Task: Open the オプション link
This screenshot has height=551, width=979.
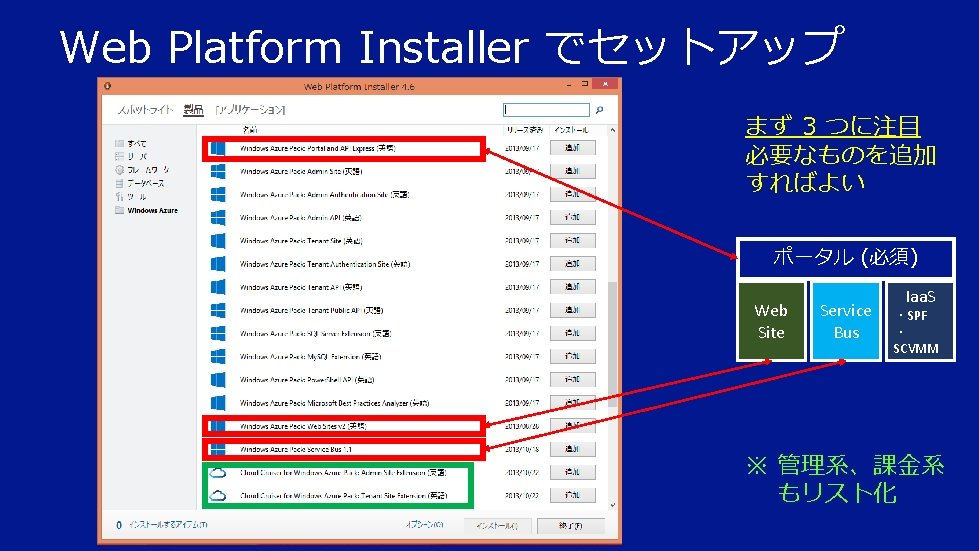Action: click(425, 525)
